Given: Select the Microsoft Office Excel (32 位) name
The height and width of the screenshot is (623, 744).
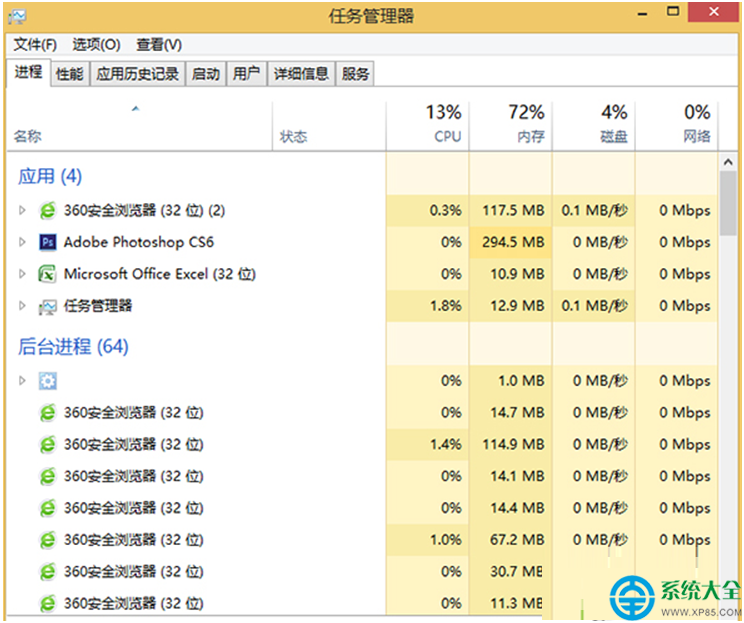Looking at the screenshot, I should 160,274.
